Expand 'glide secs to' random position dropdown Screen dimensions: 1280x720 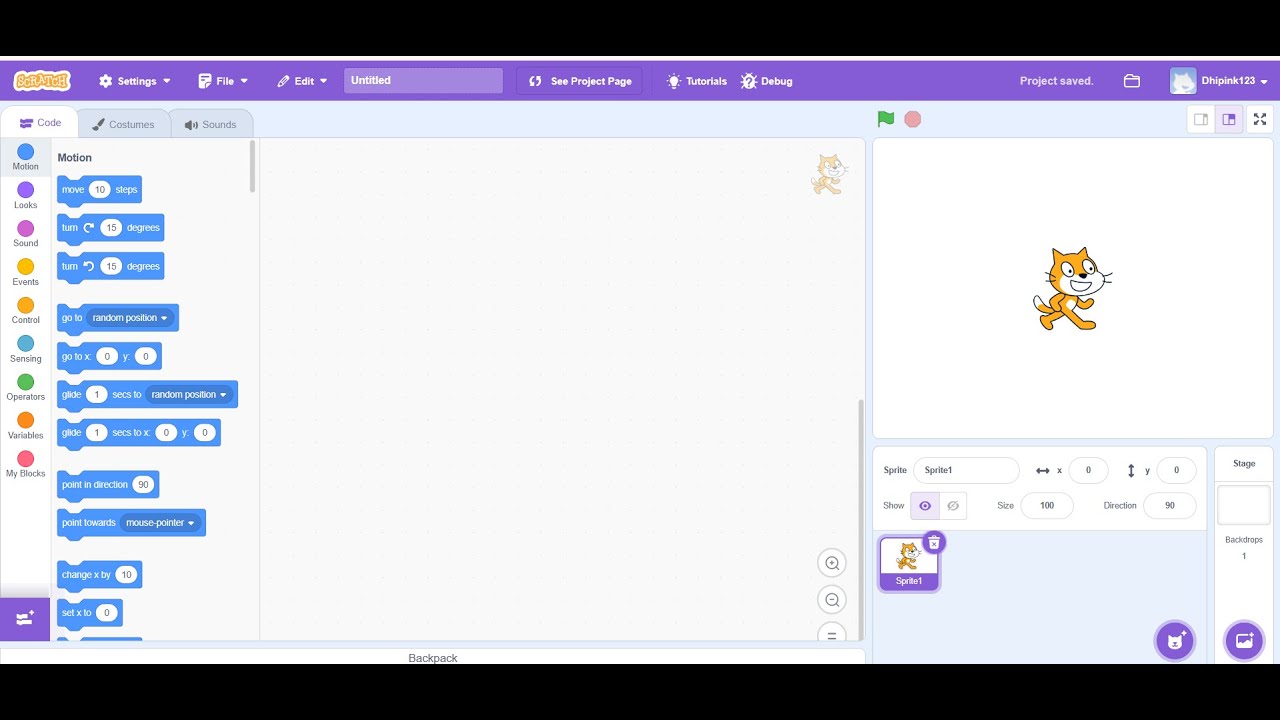tap(190, 395)
